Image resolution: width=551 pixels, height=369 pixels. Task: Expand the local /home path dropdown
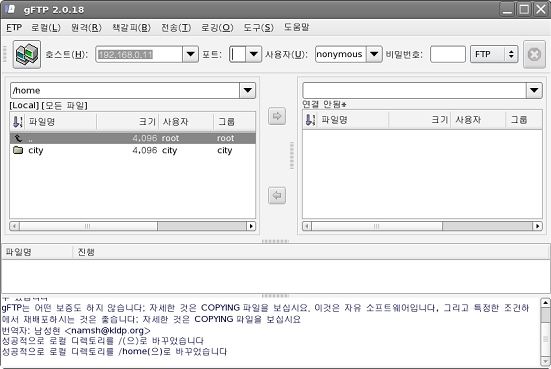247,91
